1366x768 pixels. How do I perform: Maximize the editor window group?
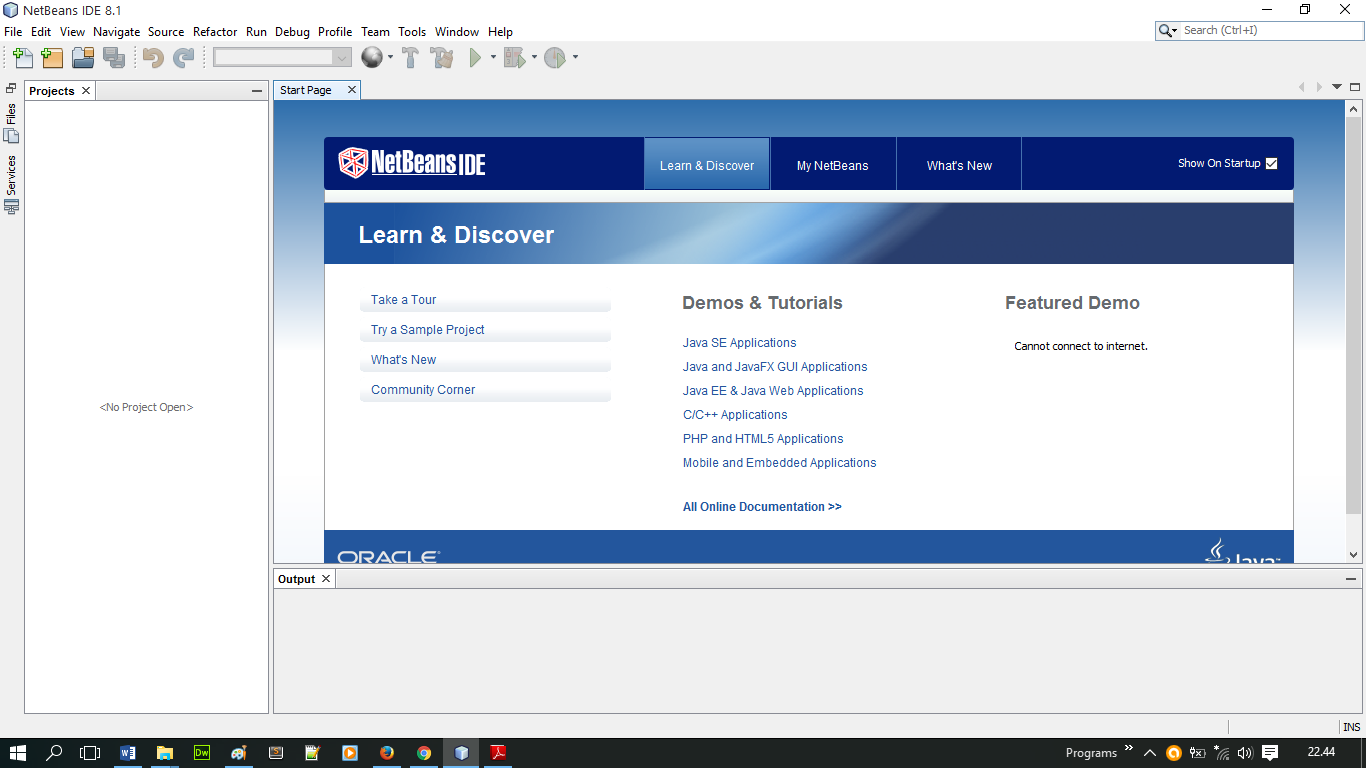point(1354,87)
